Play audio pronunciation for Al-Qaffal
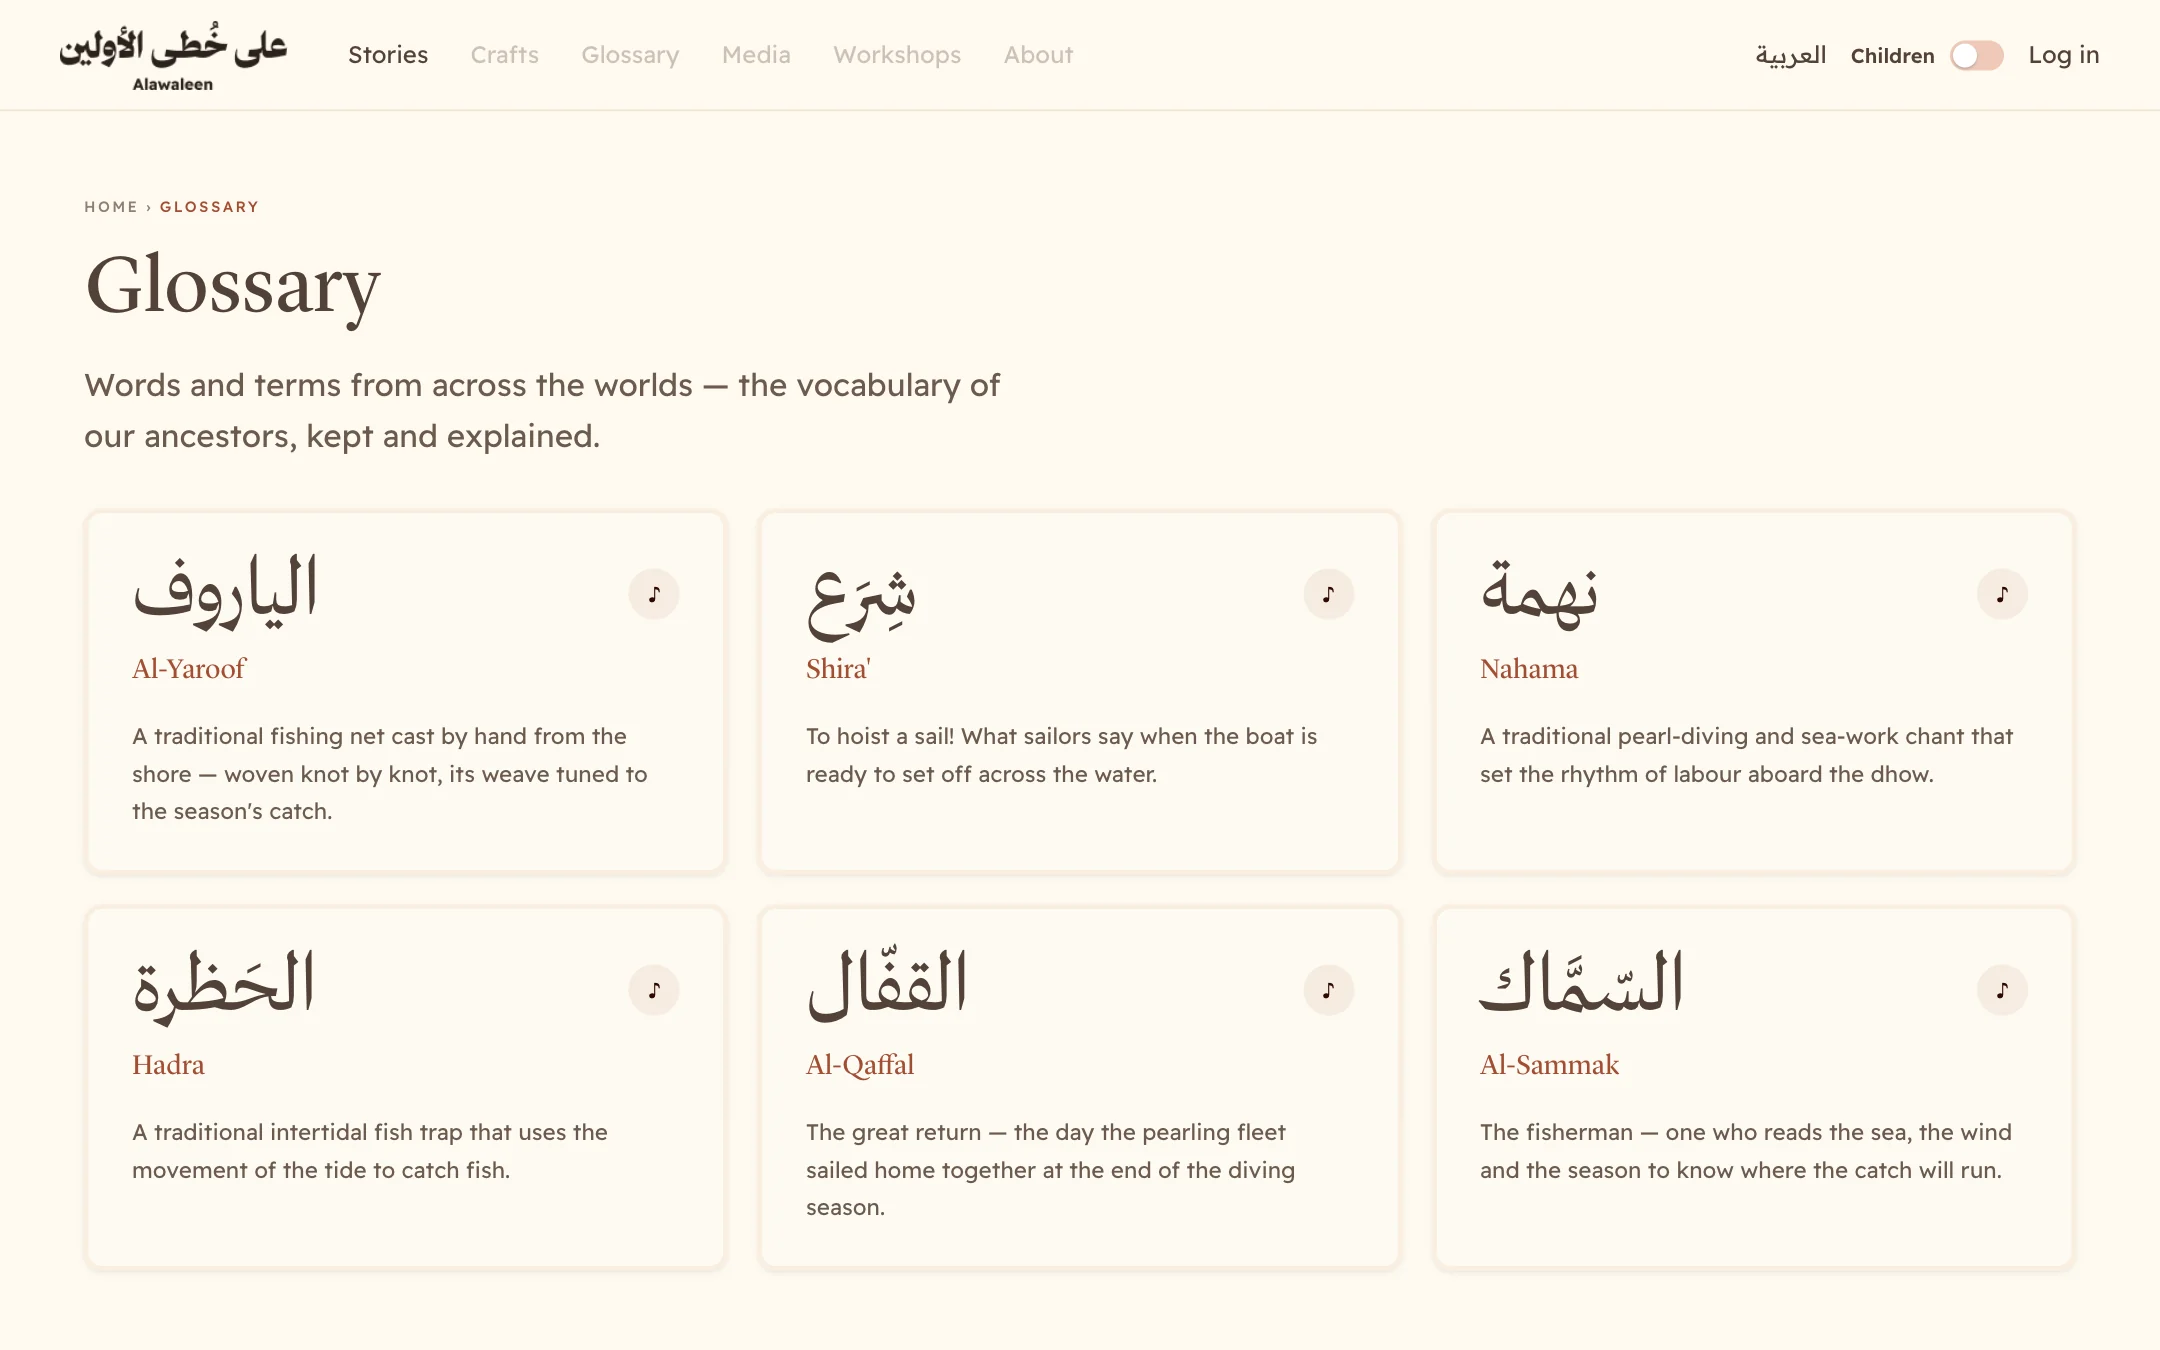 click(1328, 990)
